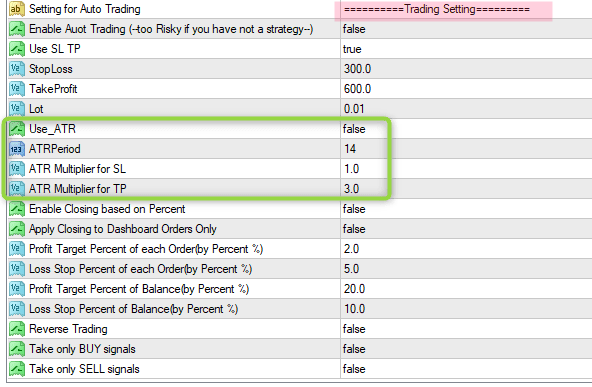This screenshot has height=387, width=592.
Task: Select the Use SL TP parameter name
Action: tap(55, 49)
